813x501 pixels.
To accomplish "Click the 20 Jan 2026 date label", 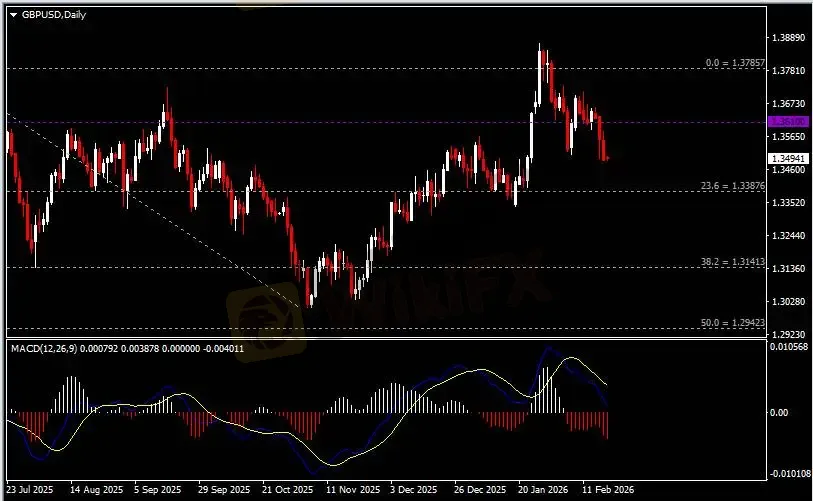I will coord(543,490).
